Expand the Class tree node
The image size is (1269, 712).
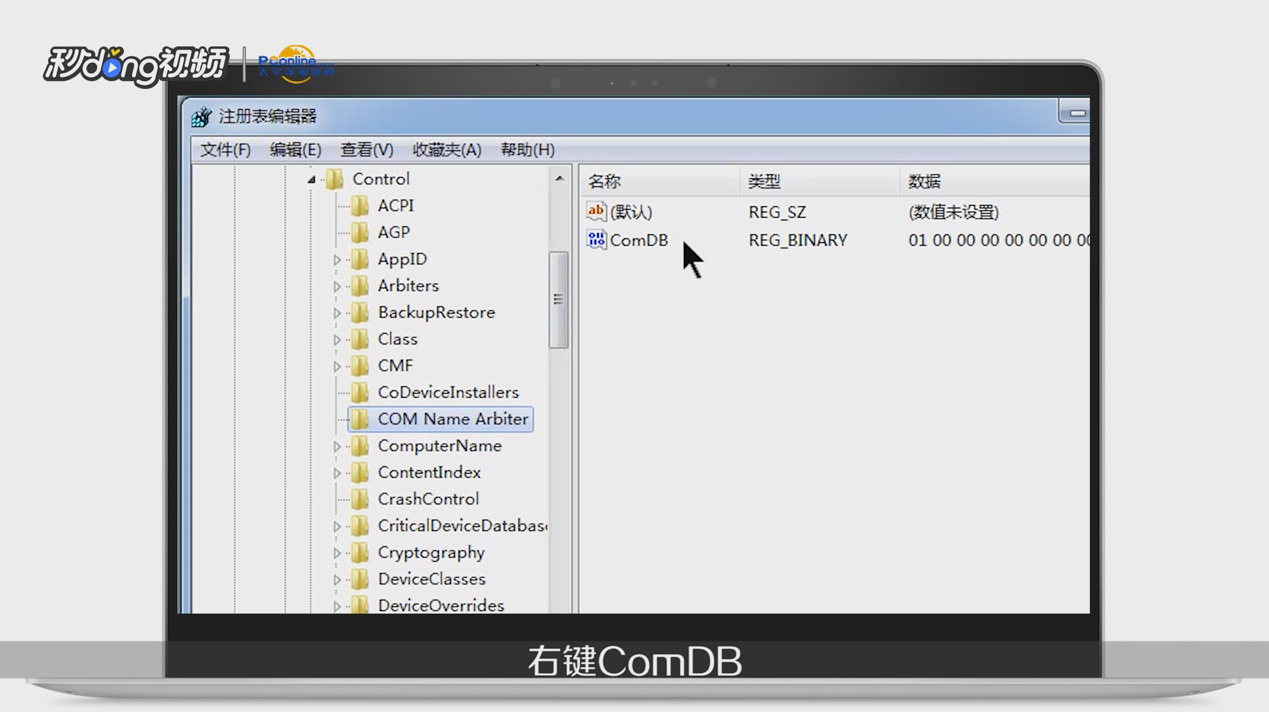tap(339, 339)
